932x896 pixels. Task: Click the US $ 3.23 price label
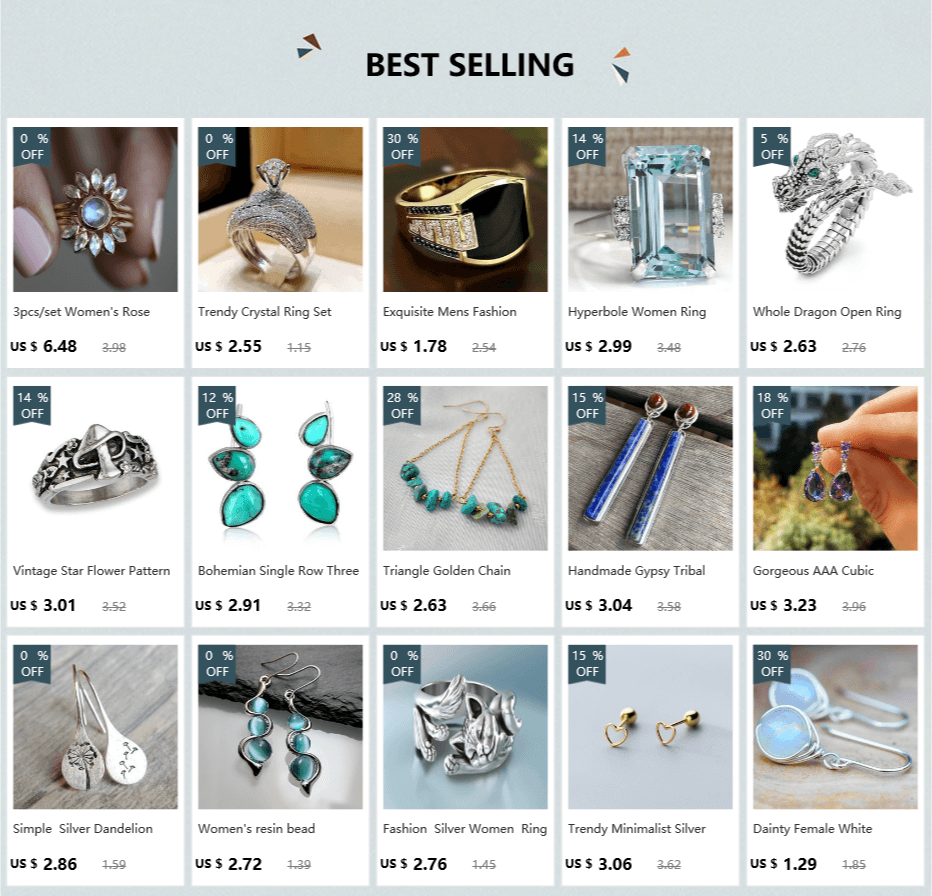click(783, 605)
